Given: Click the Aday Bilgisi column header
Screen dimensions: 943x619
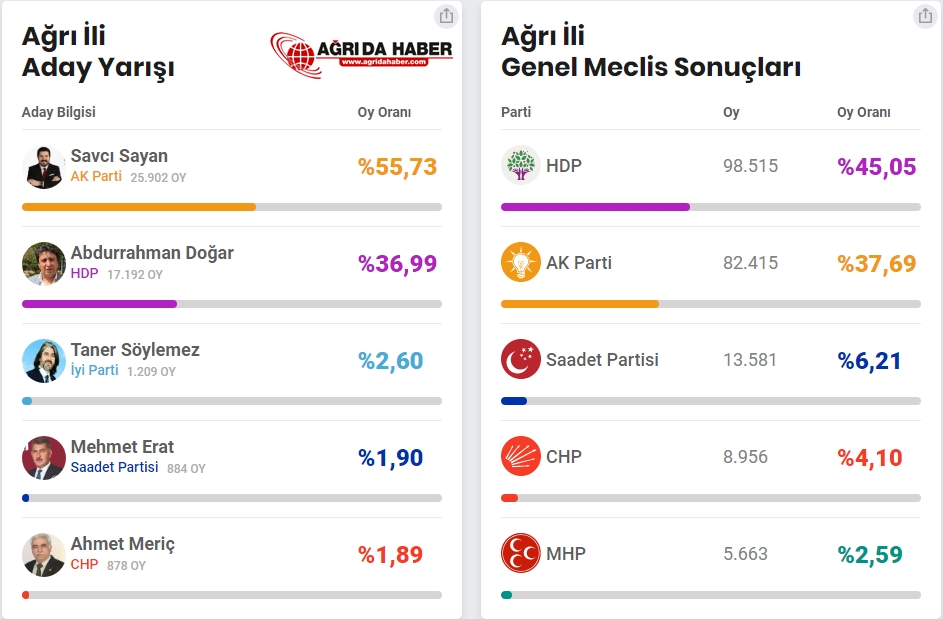Looking at the screenshot, I should tap(59, 112).
